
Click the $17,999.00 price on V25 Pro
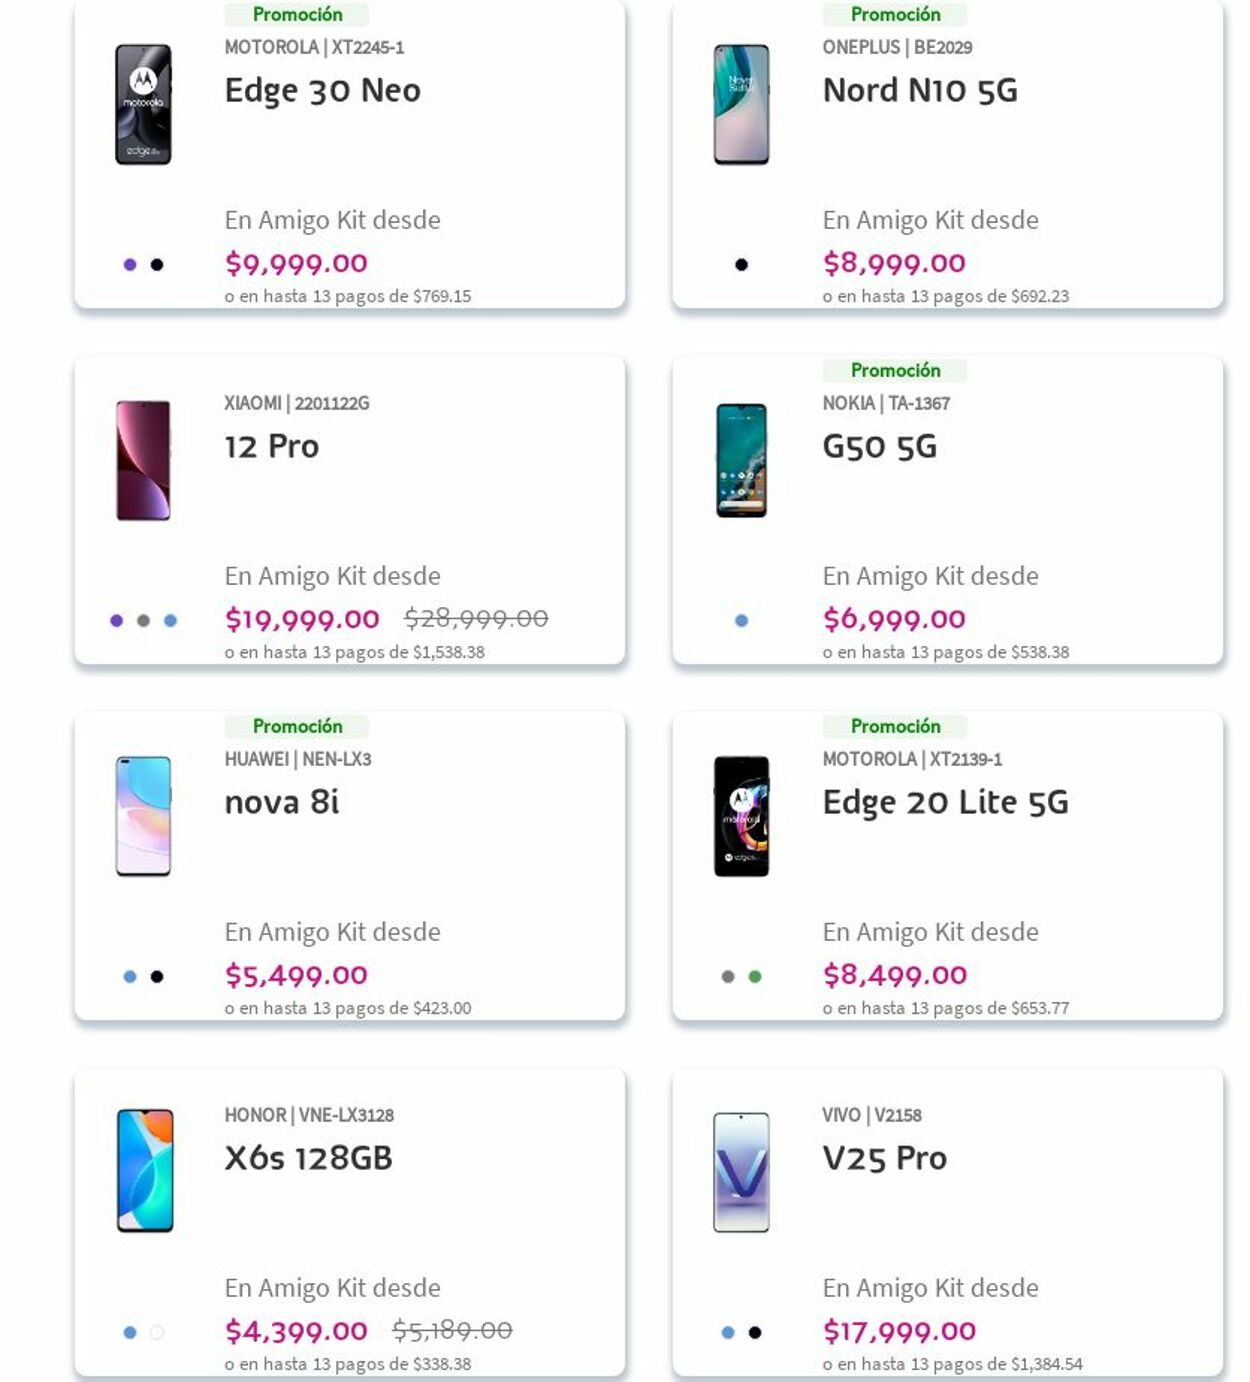(x=899, y=1331)
